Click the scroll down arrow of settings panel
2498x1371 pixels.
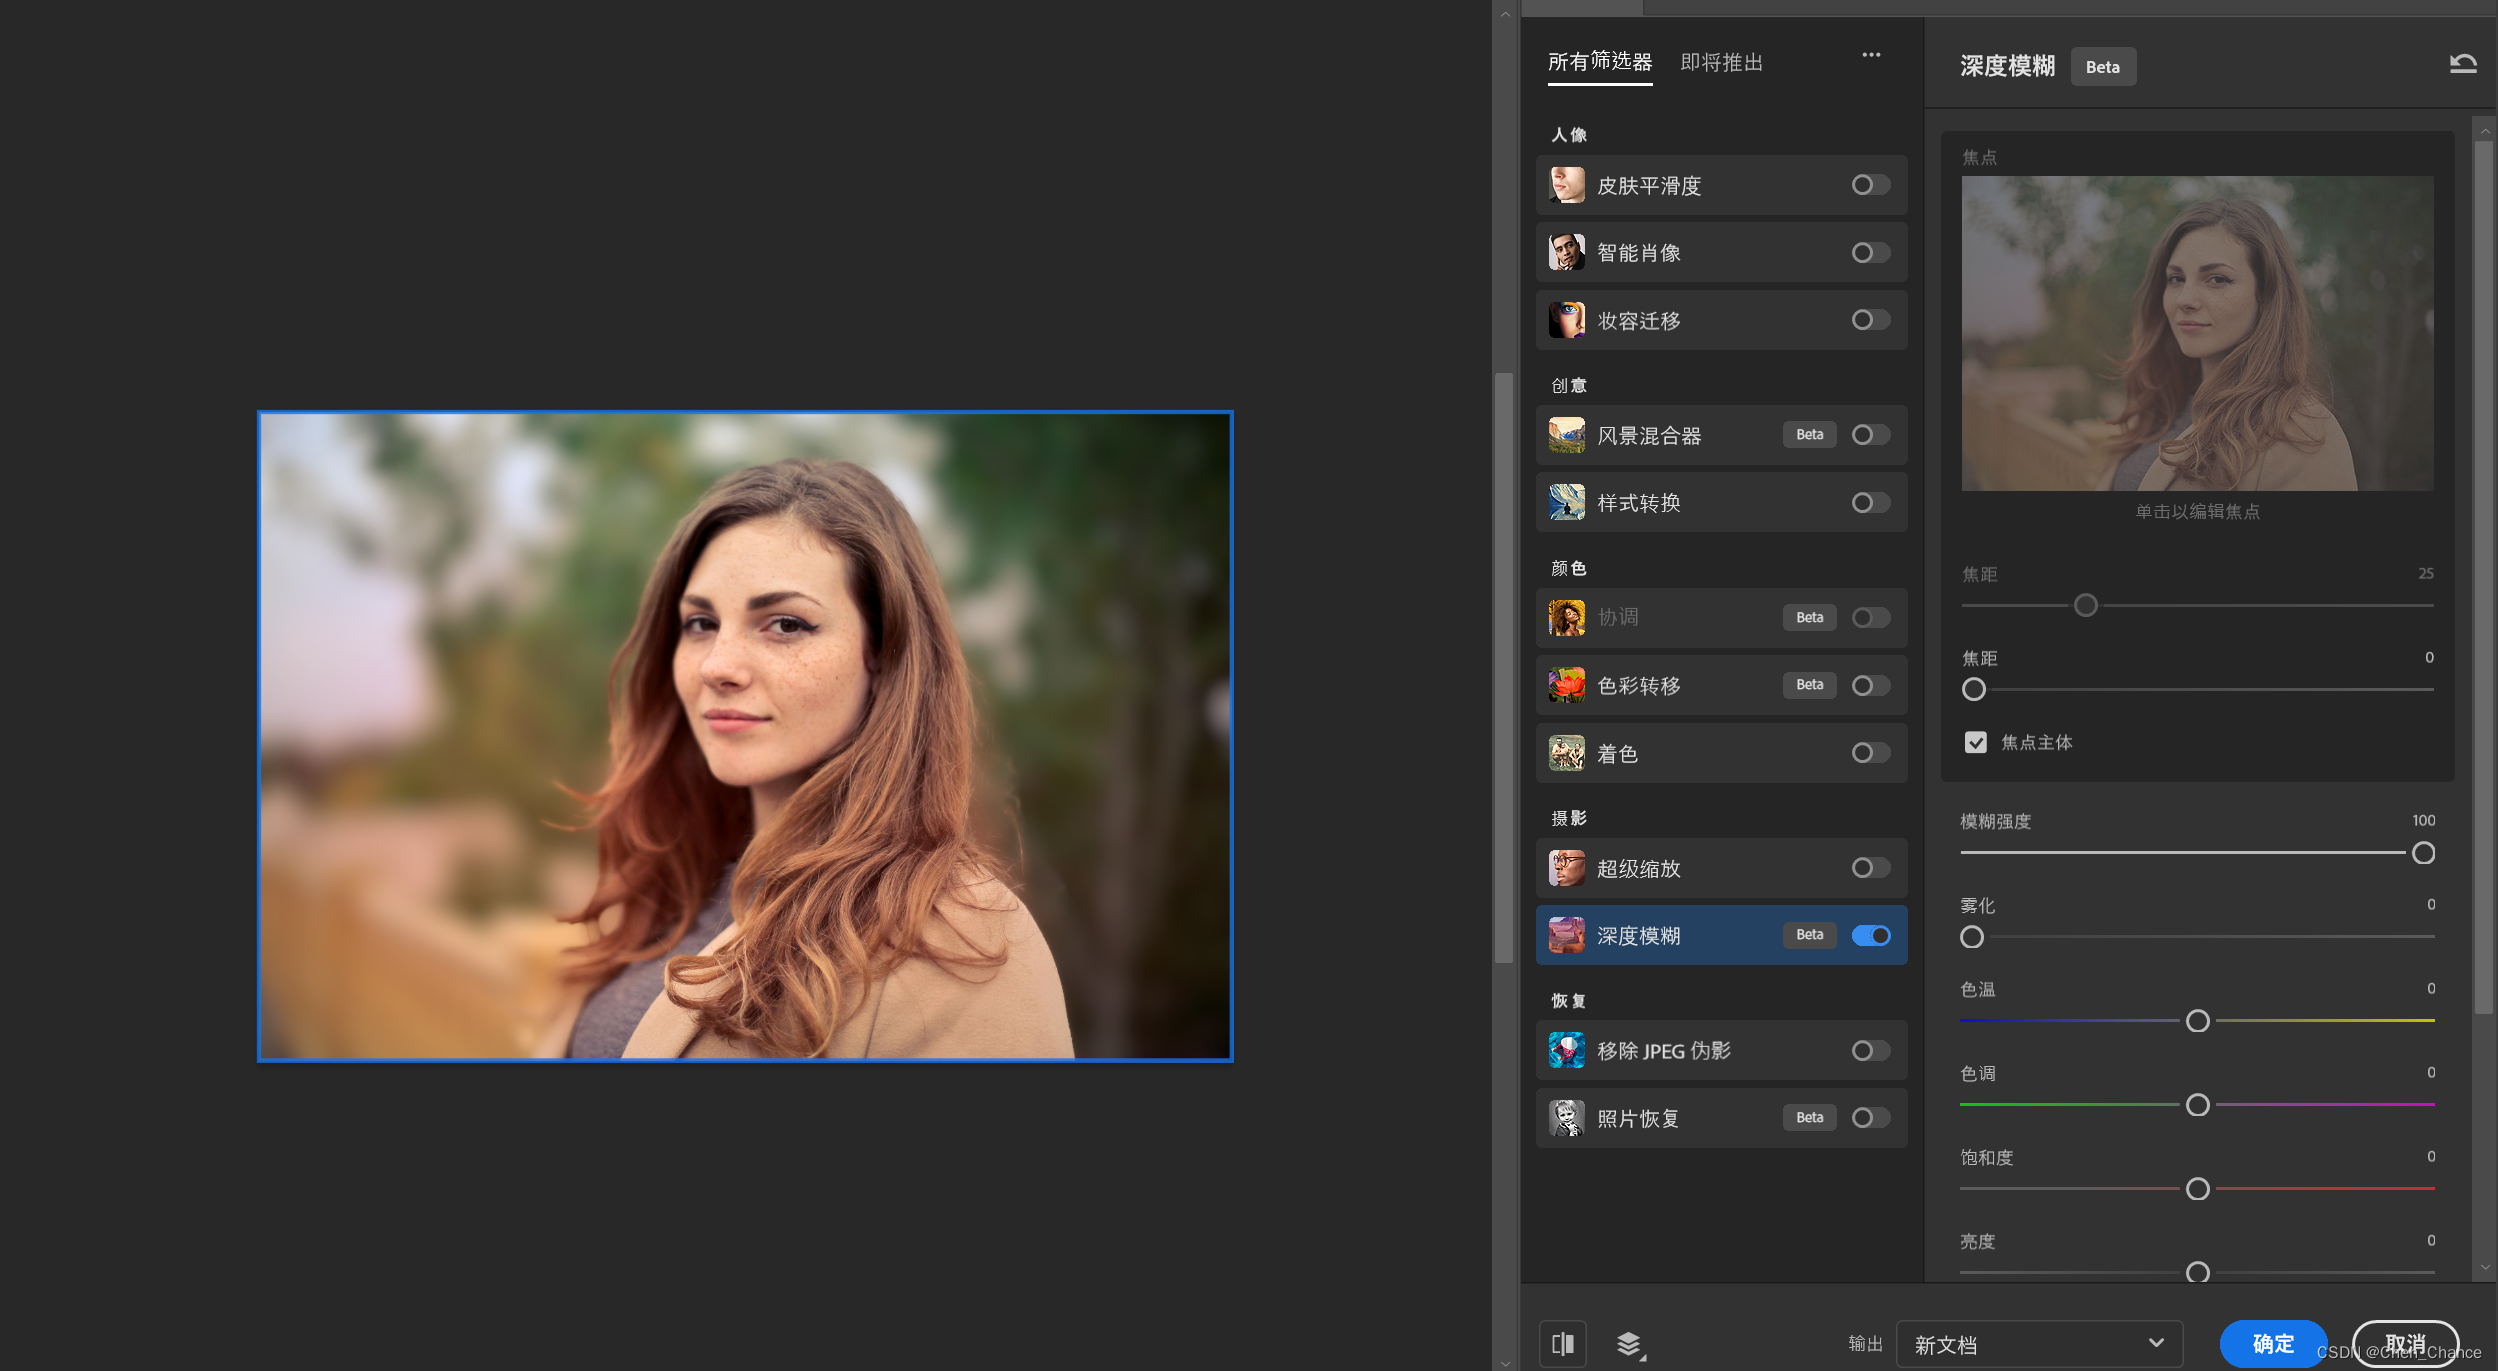coord(2485,1267)
